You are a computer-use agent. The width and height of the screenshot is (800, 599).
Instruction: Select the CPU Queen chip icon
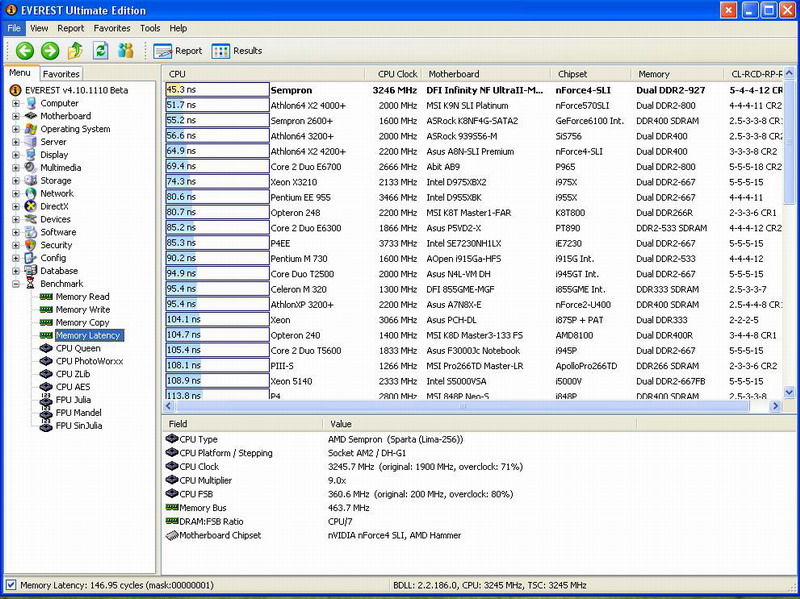coord(46,348)
